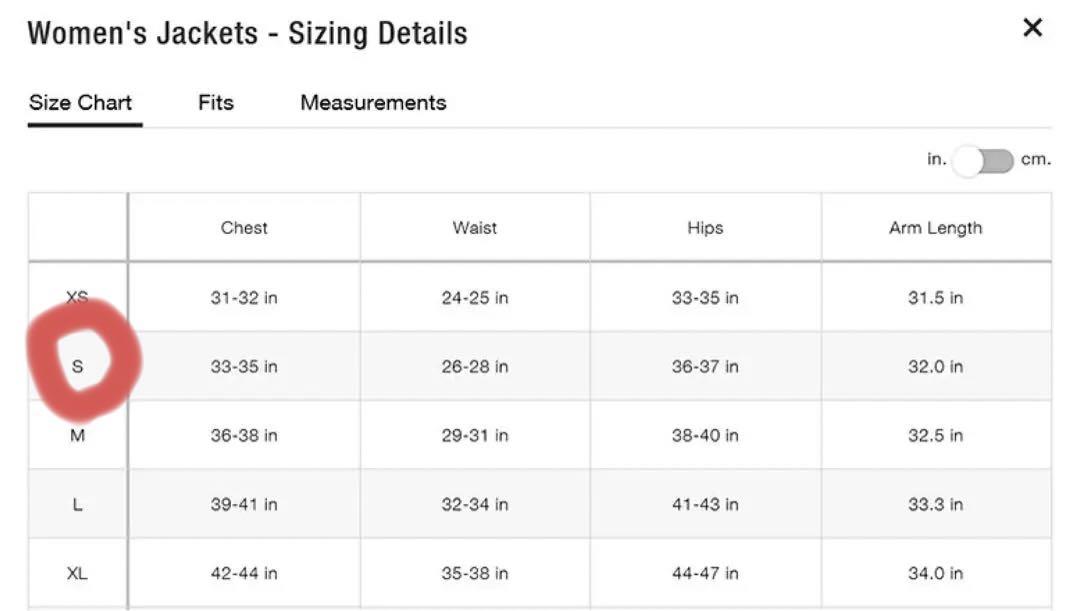This screenshot has width=1080, height=611.
Task: Click the 29-31 in waist cell
Action: pyautogui.click(x=475, y=435)
